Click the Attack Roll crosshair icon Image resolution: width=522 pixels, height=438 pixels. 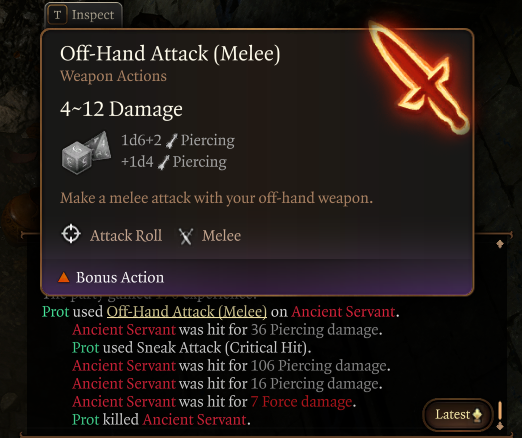click(71, 234)
